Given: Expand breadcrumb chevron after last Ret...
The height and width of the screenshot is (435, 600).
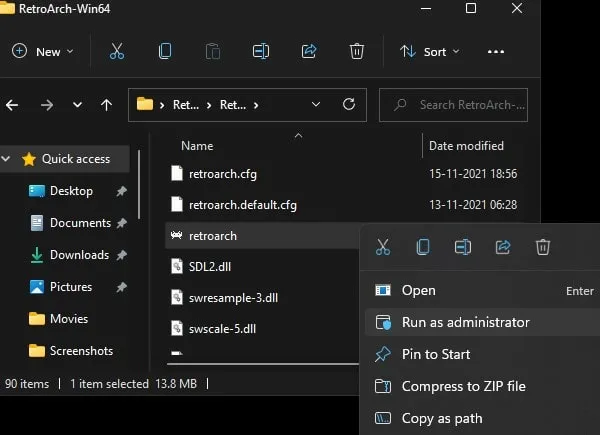Looking at the screenshot, I should (x=256, y=105).
